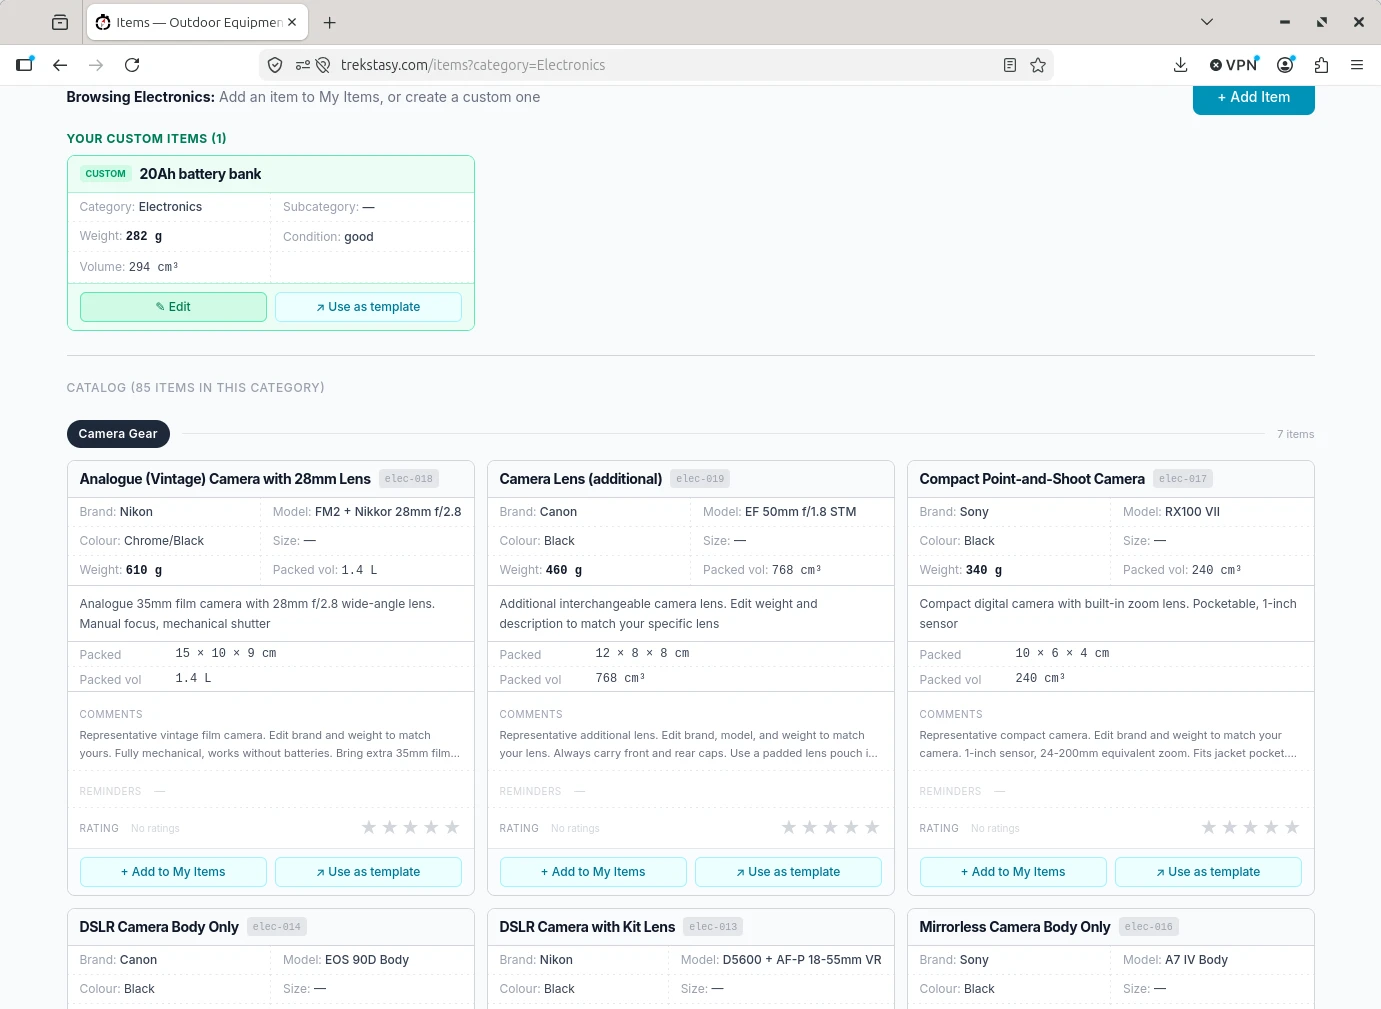
Task: Open the recent browsing Firefox View icon
Action: pos(60,22)
